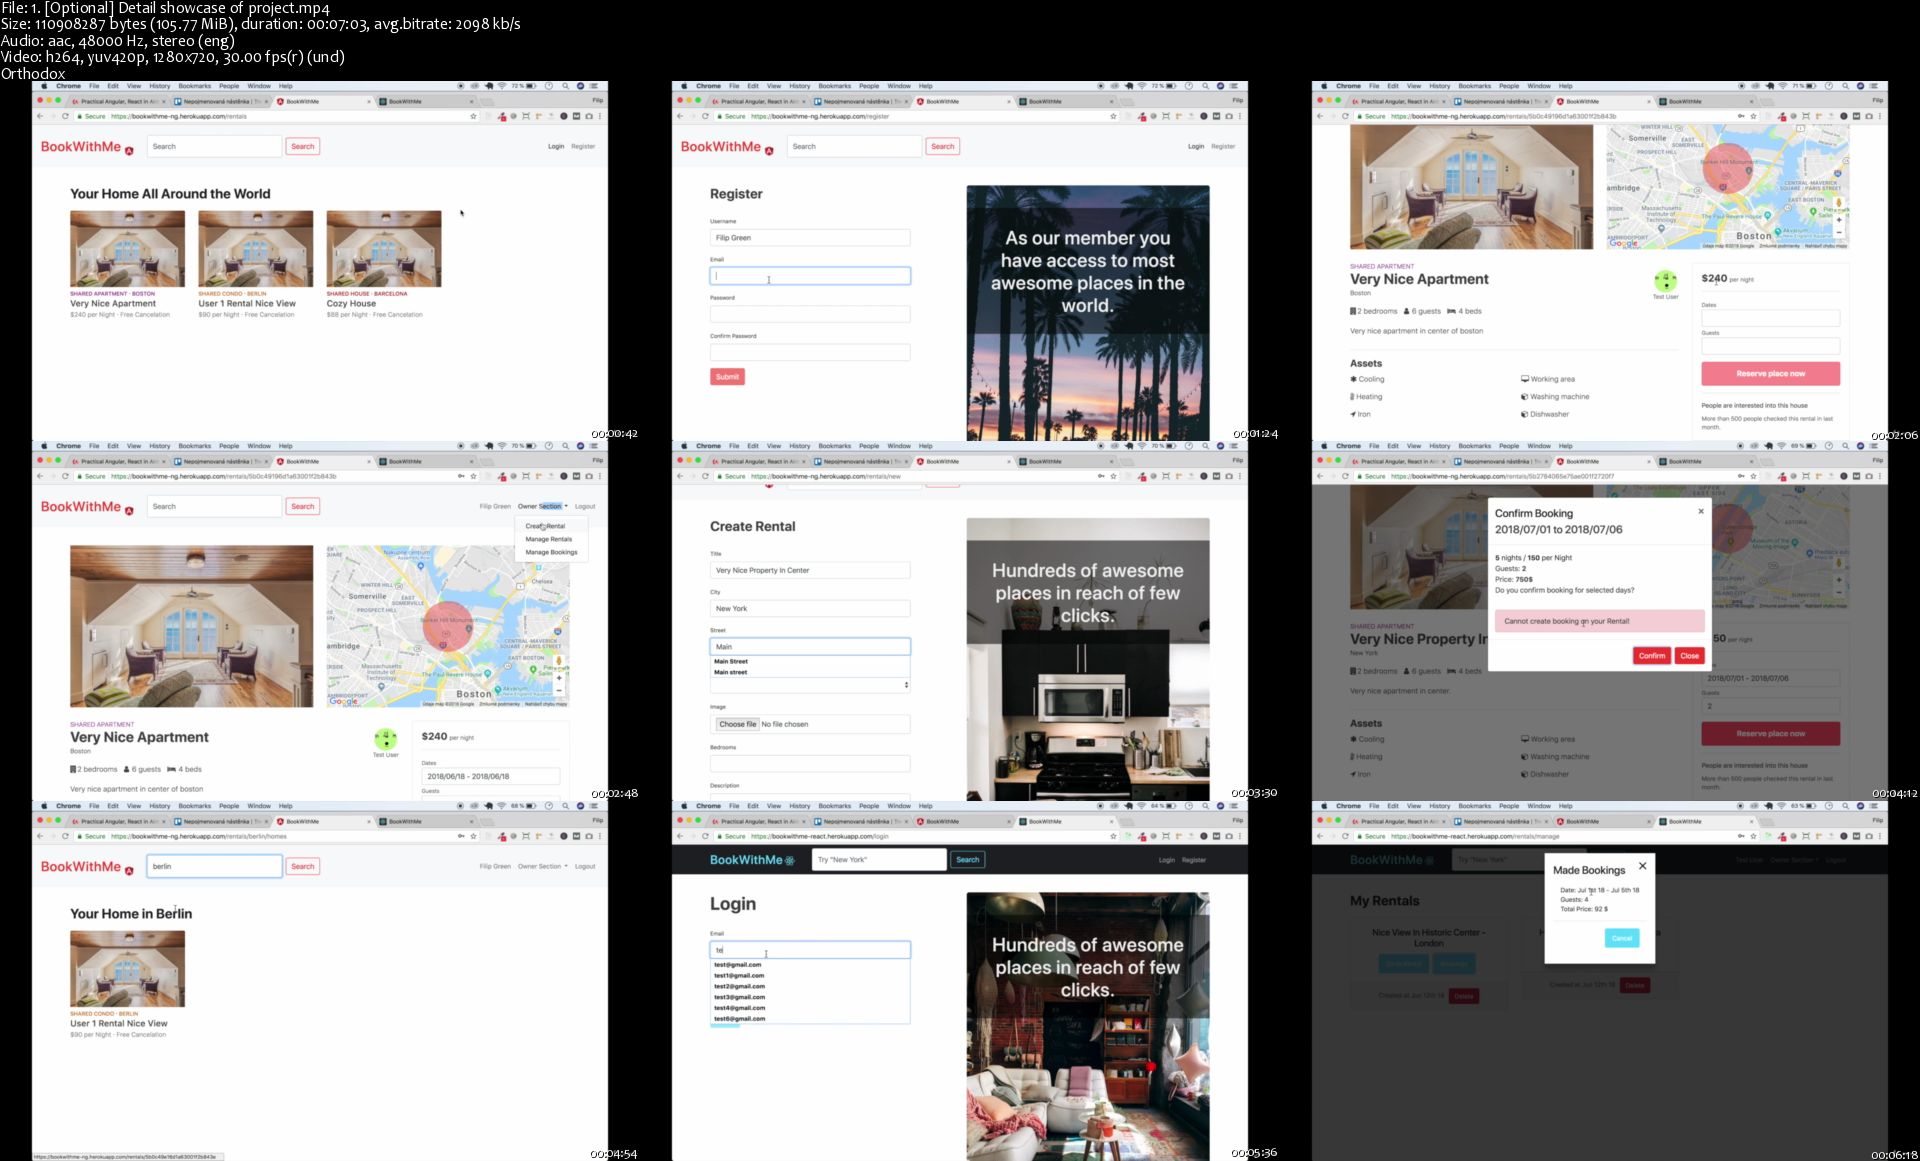Image resolution: width=1920 pixels, height=1161 pixels.
Task: Click Cancel in the Made Bookings popup
Action: (1621, 938)
